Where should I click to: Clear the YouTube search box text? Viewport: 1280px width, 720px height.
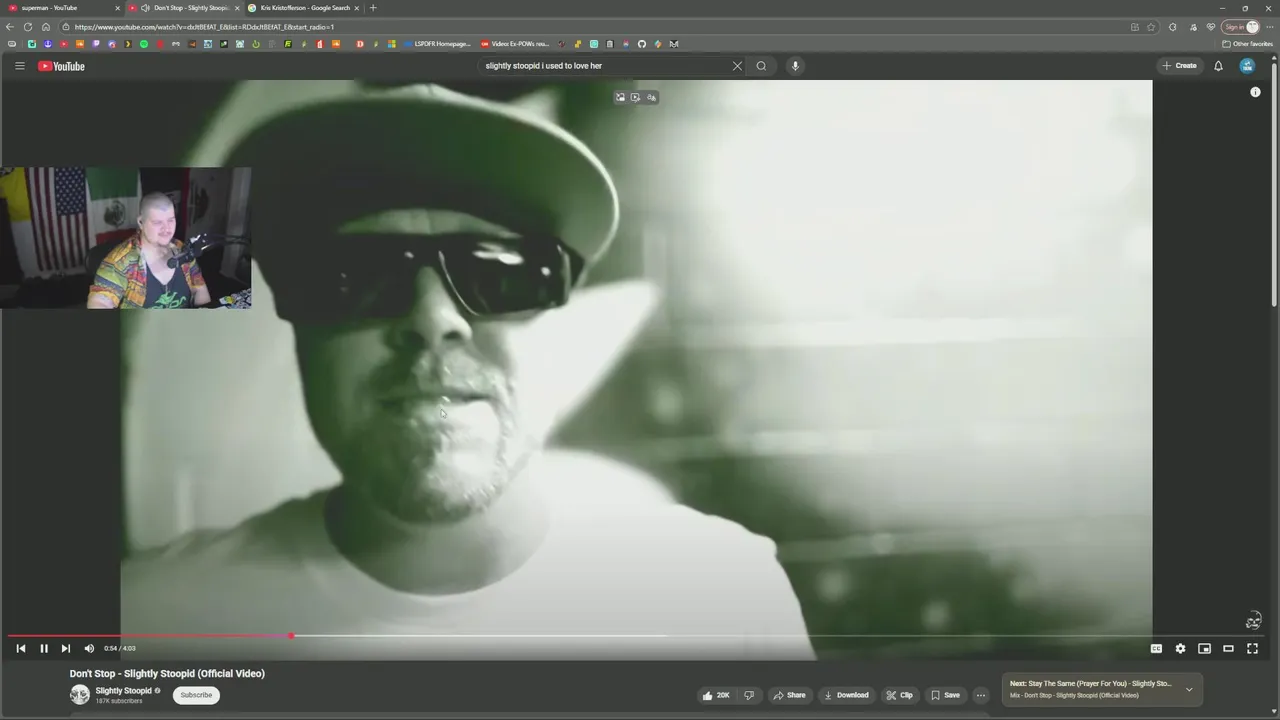tap(737, 66)
